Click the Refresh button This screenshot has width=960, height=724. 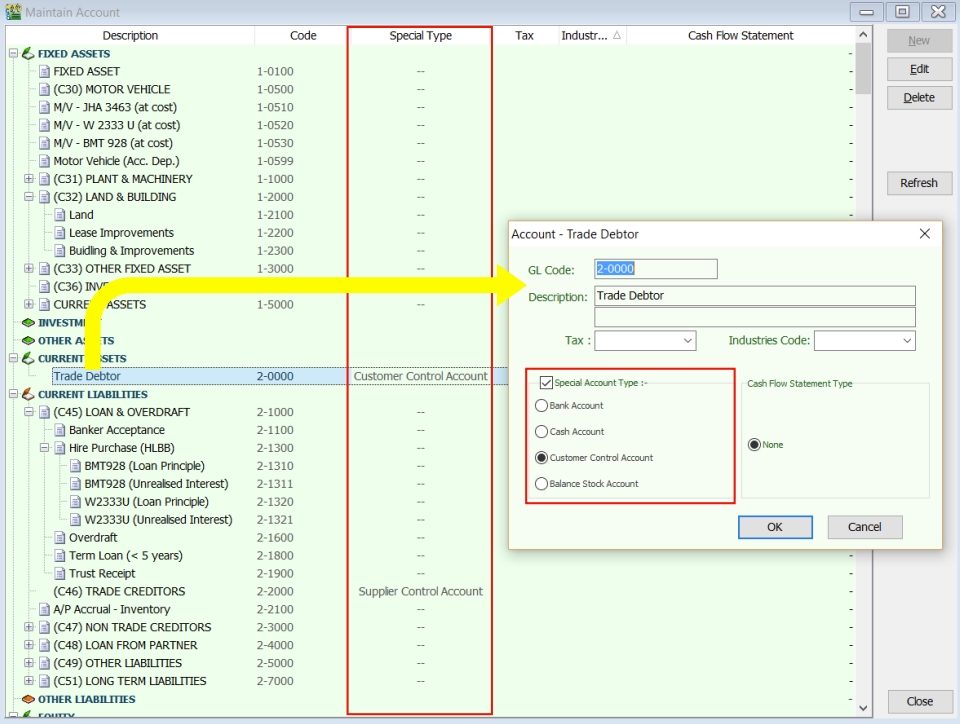coord(918,183)
